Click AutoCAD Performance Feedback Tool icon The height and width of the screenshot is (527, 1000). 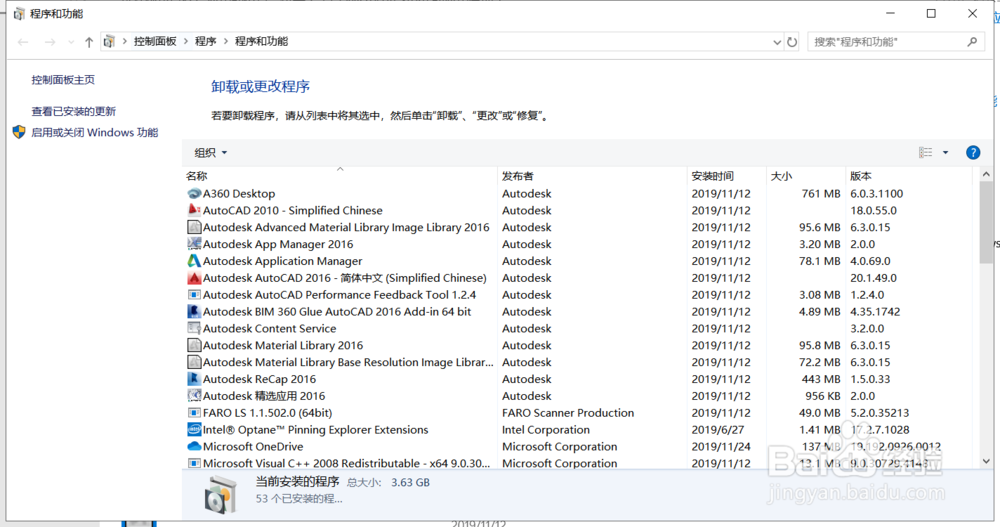coord(194,295)
